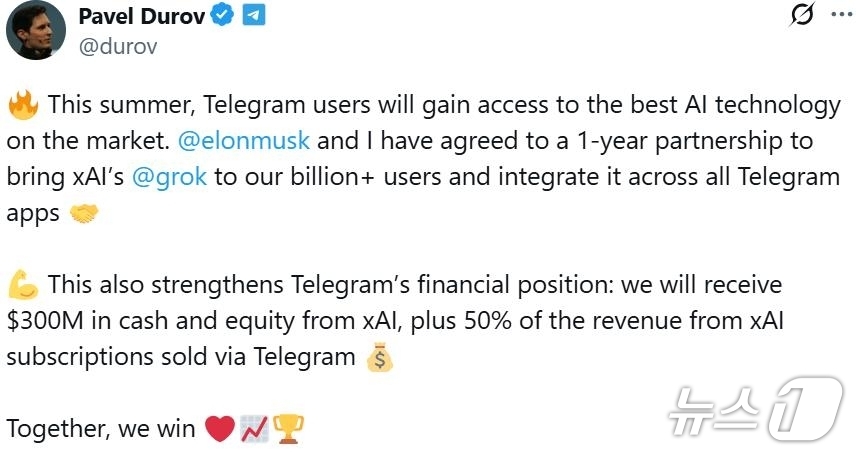Click the @durov handle text
The height and width of the screenshot is (454, 856).
118,46
